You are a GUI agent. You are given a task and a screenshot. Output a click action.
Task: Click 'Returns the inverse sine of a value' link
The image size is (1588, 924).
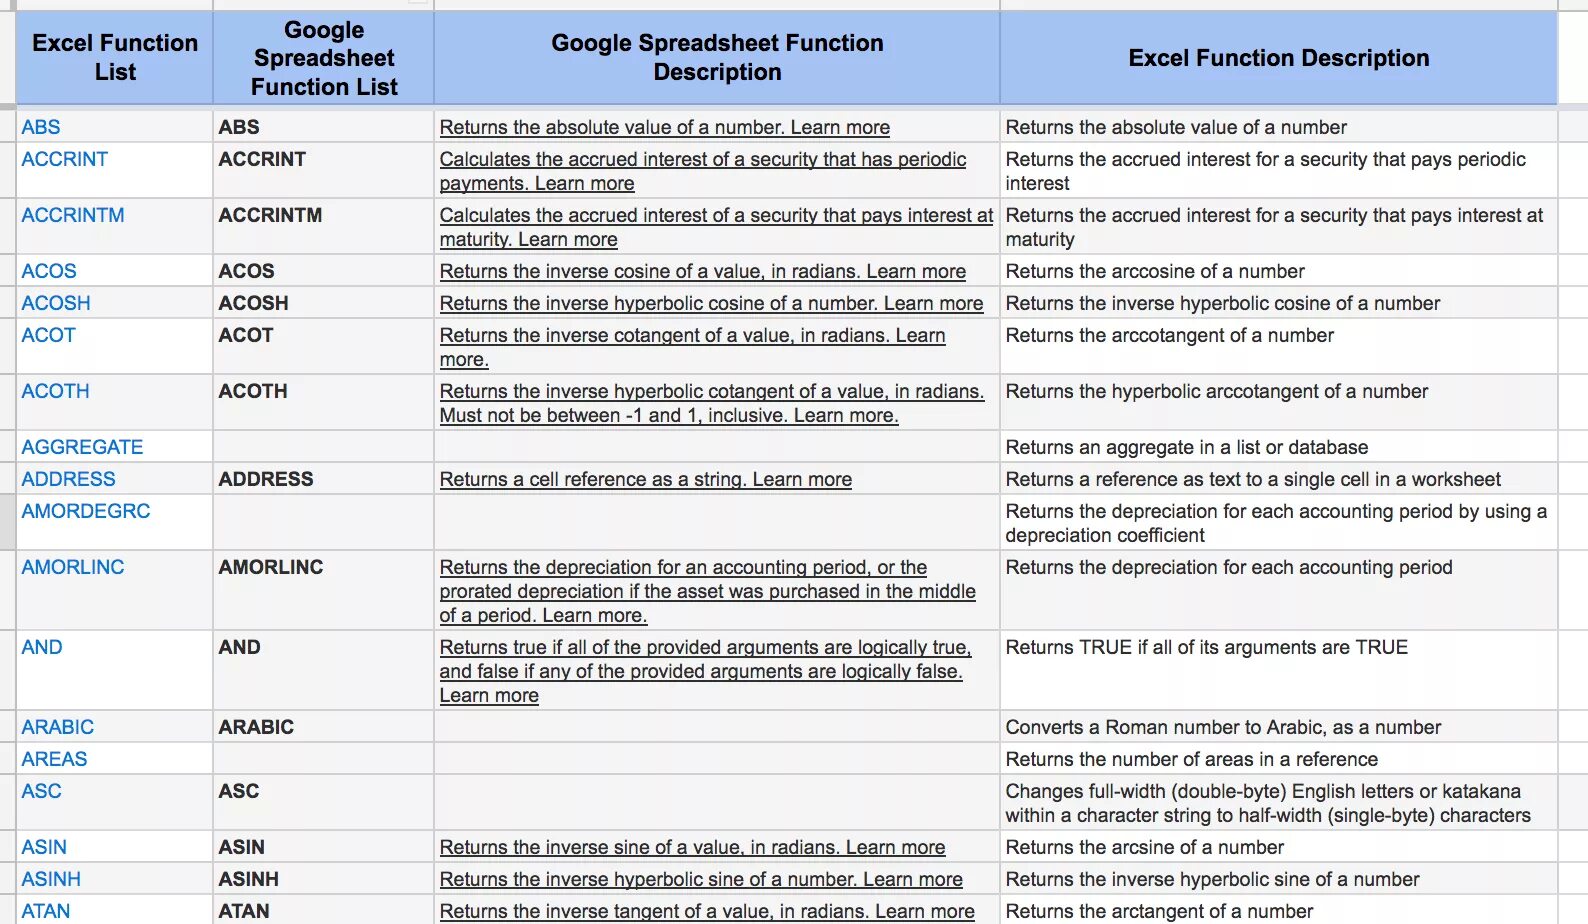point(693,847)
